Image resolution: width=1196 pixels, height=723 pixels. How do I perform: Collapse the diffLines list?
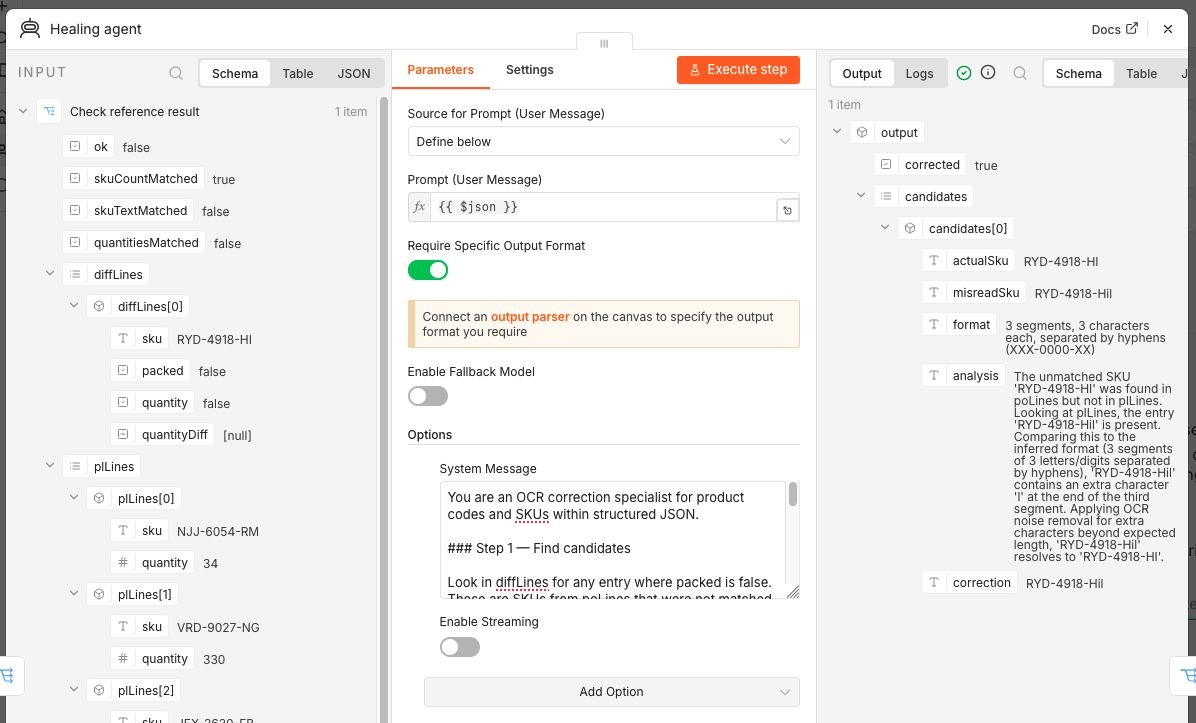(50, 274)
